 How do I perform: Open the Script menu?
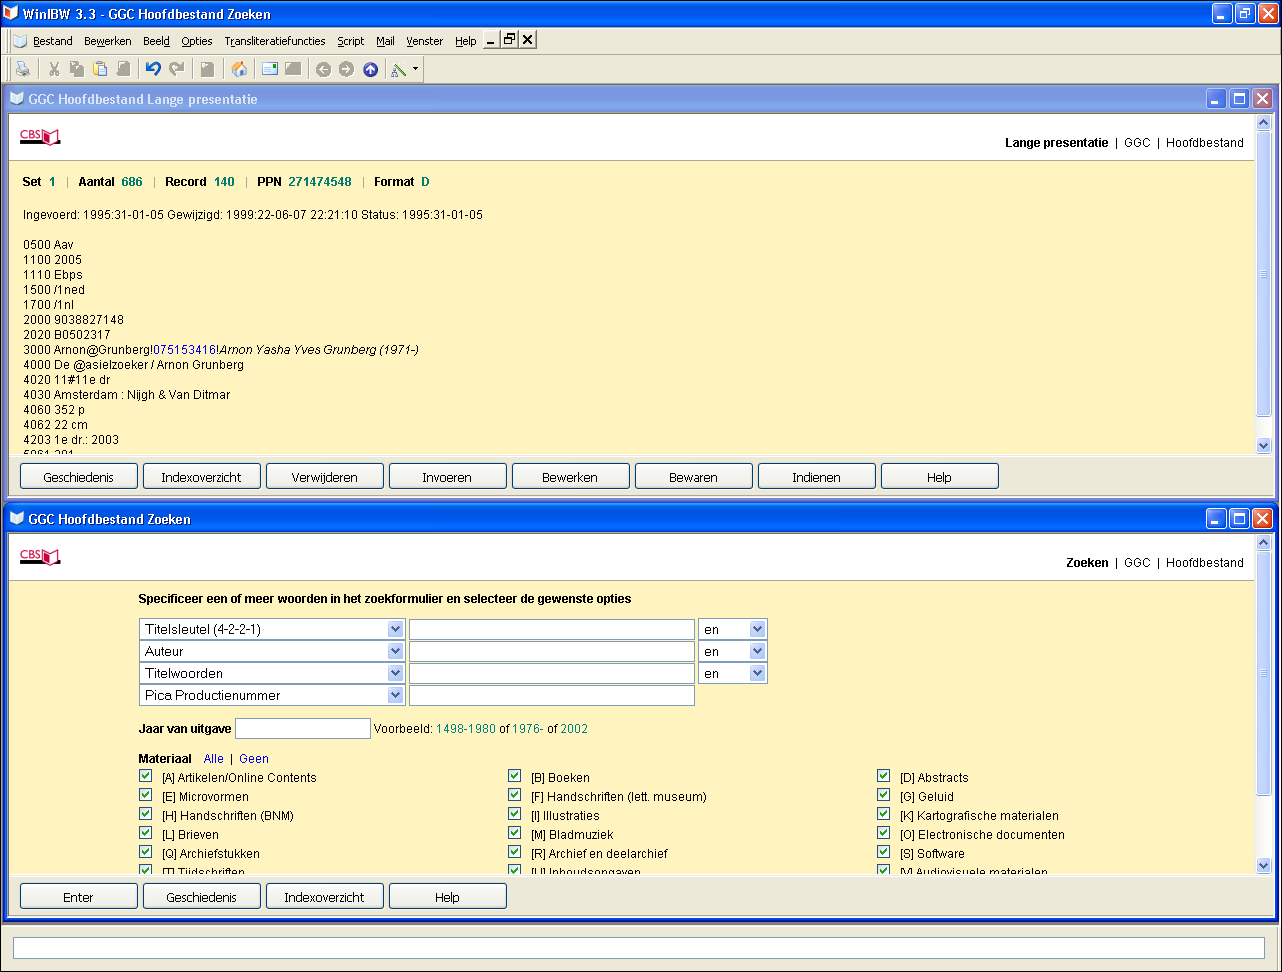[x=351, y=41]
